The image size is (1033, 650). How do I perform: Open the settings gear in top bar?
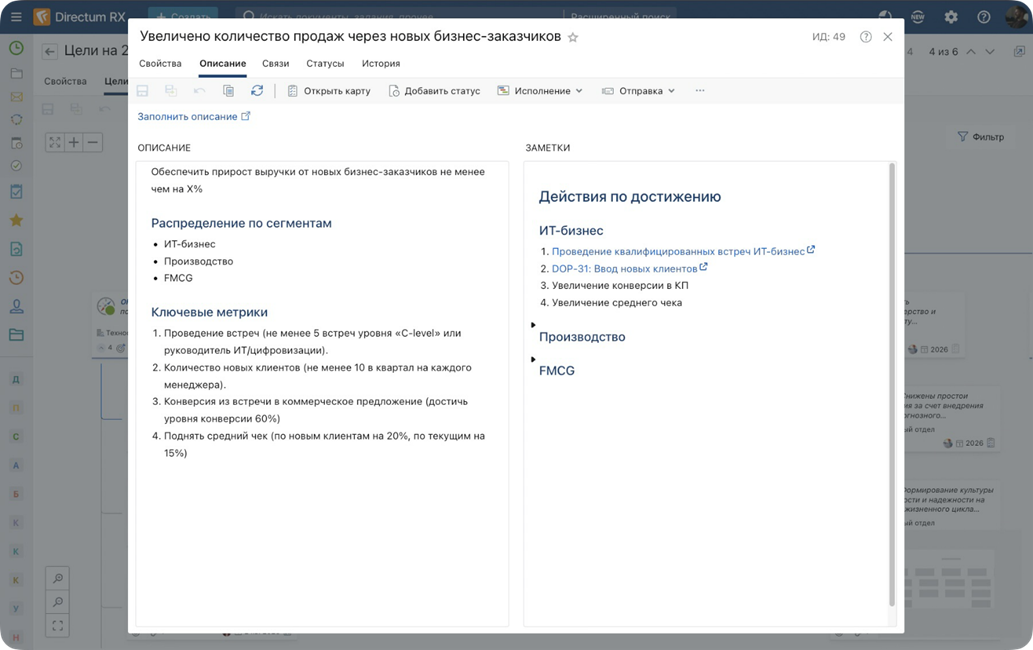[x=951, y=17]
